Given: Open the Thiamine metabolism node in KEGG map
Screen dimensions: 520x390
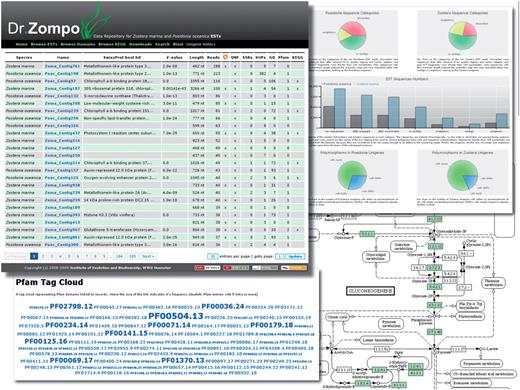Looking at the screenshot, I should click(x=493, y=283).
